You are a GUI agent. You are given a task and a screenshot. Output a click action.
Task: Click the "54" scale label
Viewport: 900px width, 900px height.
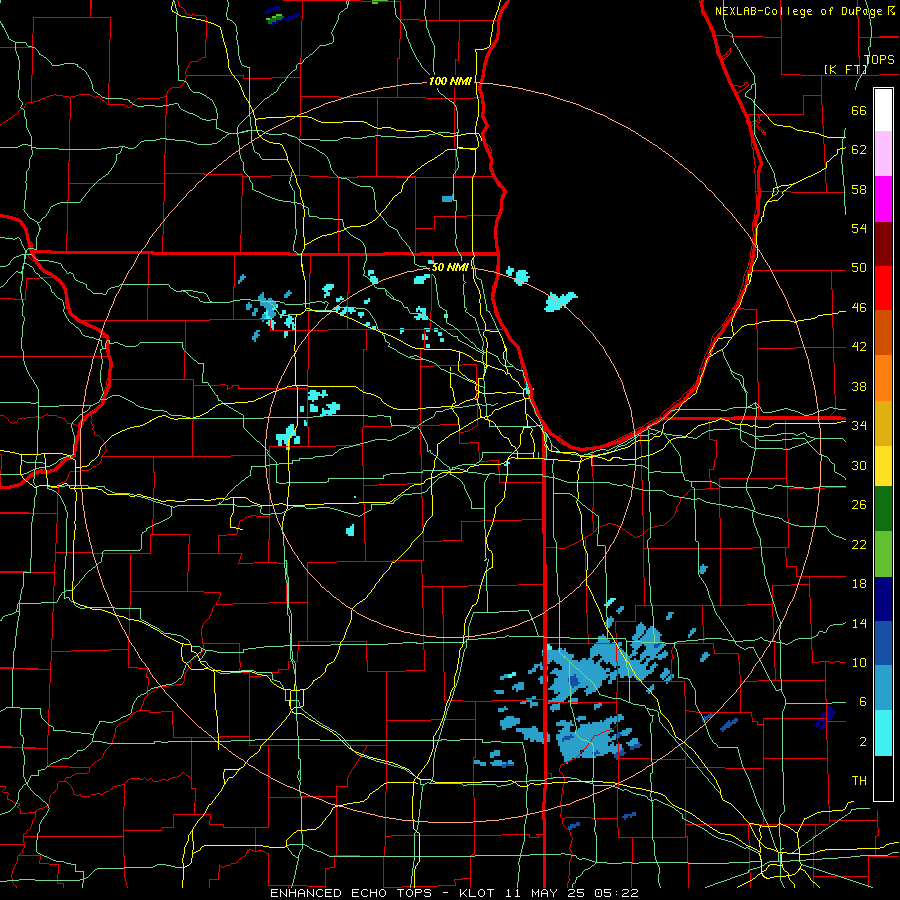(859, 228)
